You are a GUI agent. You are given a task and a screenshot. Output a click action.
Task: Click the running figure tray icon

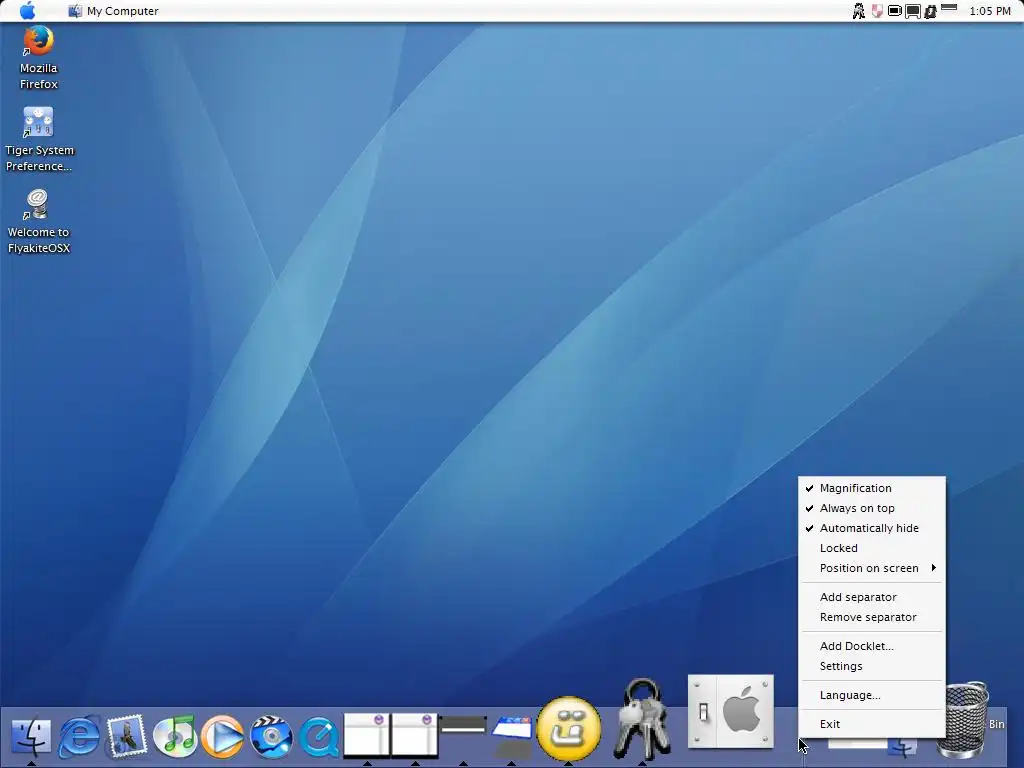[x=859, y=10]
